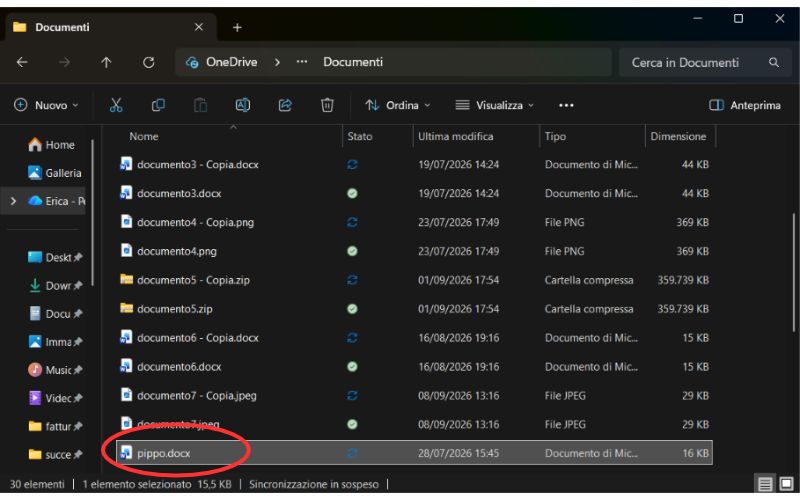The image size is (800, 500).
Task: Sort by the Tipo column header
Action: point(555,136)
